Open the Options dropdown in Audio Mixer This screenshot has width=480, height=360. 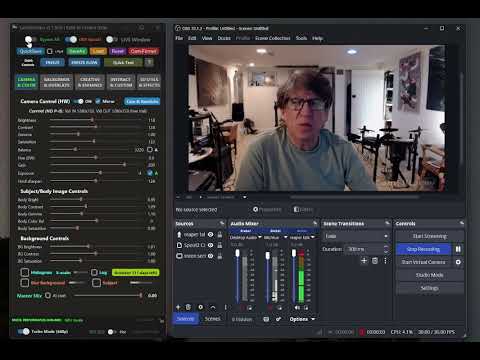pos(302,319)
